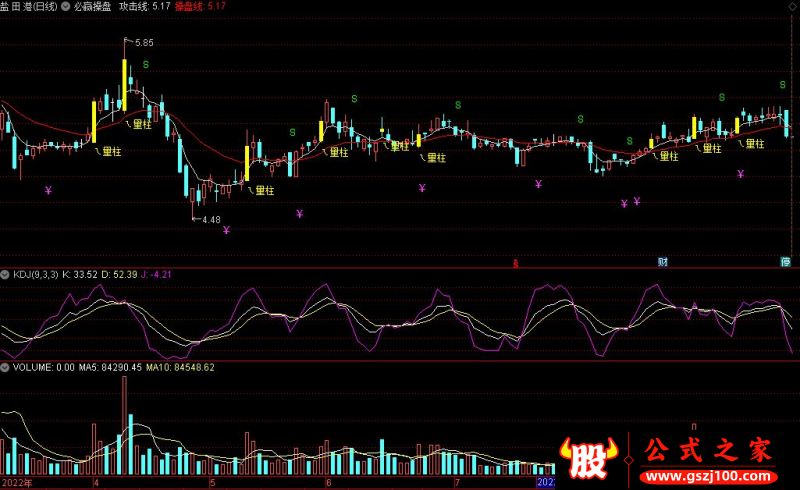Click the 必赢操盘 indicator name

(x=92, y=7)
